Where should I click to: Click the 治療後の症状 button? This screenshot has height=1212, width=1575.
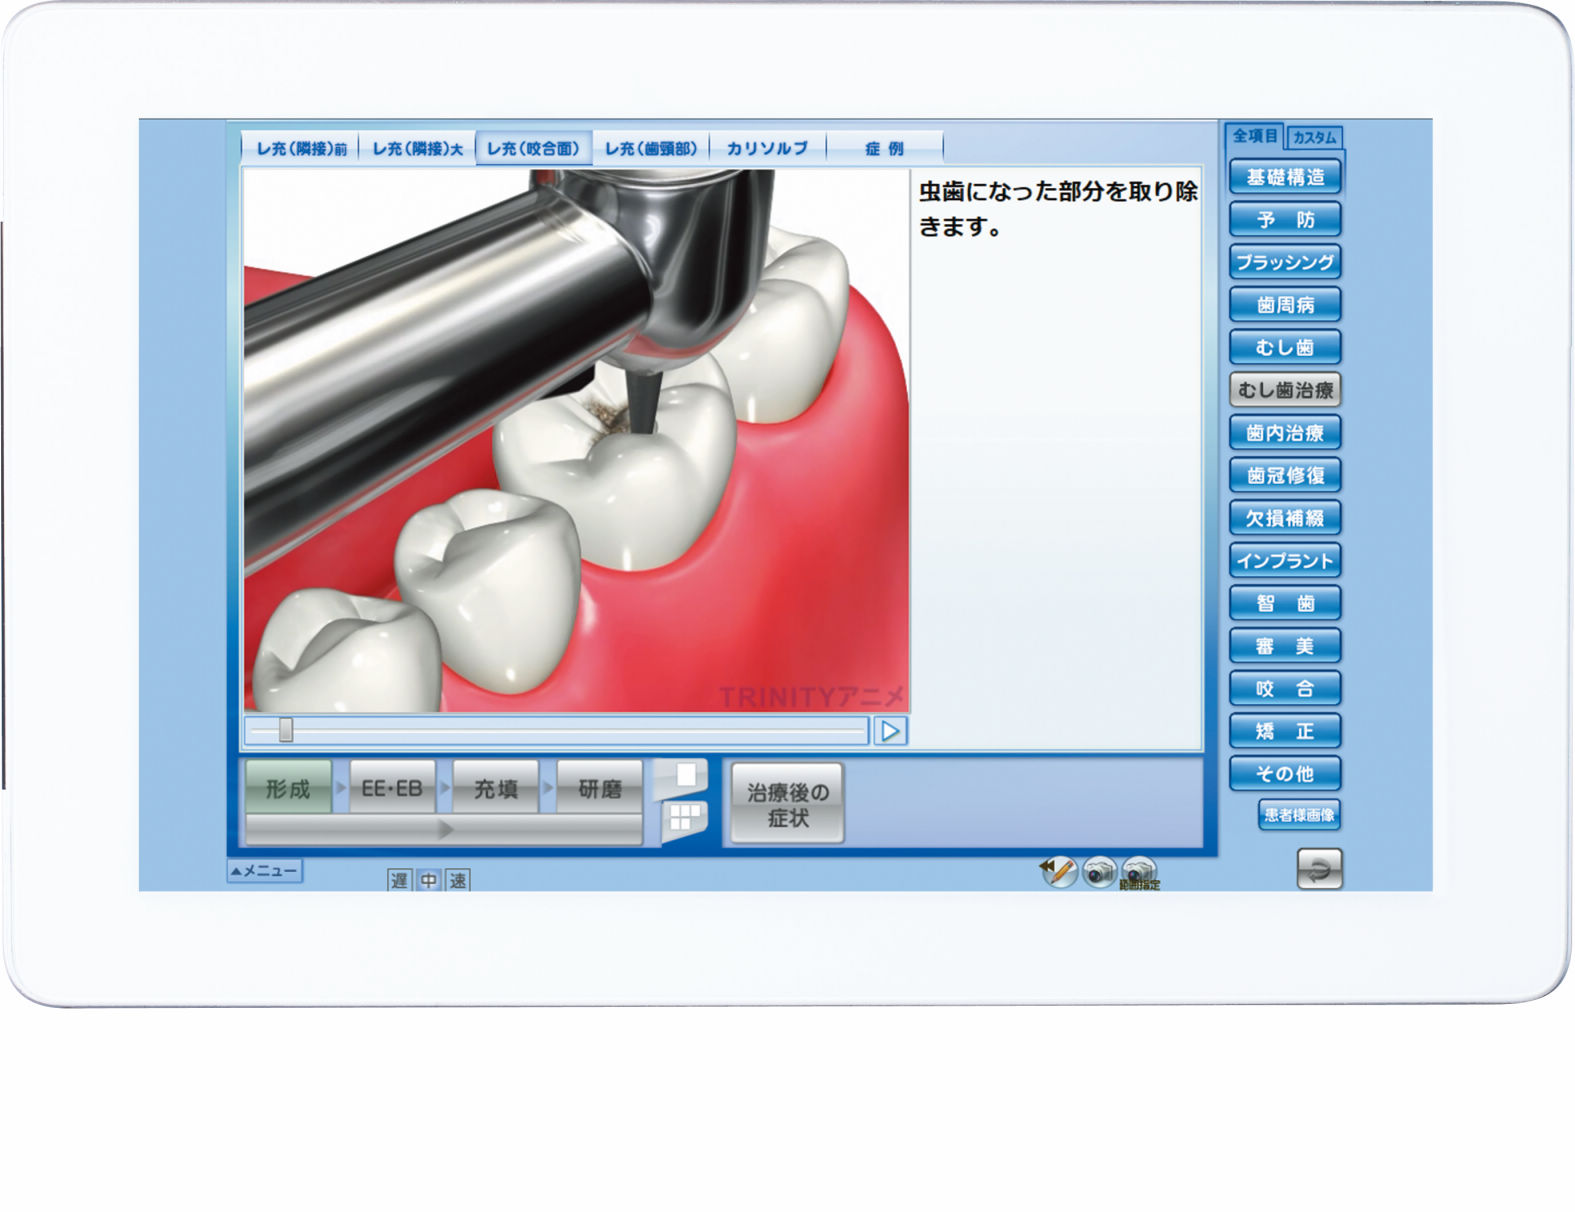(x=787, y=805)
